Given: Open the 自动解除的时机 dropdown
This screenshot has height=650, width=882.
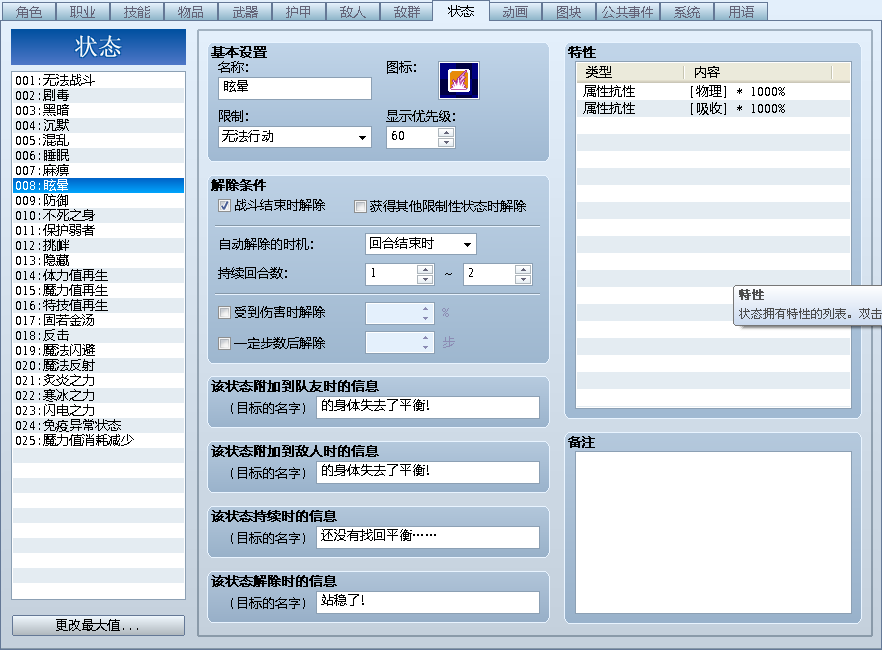Looking at the screenshot, I should click(420, 244).
